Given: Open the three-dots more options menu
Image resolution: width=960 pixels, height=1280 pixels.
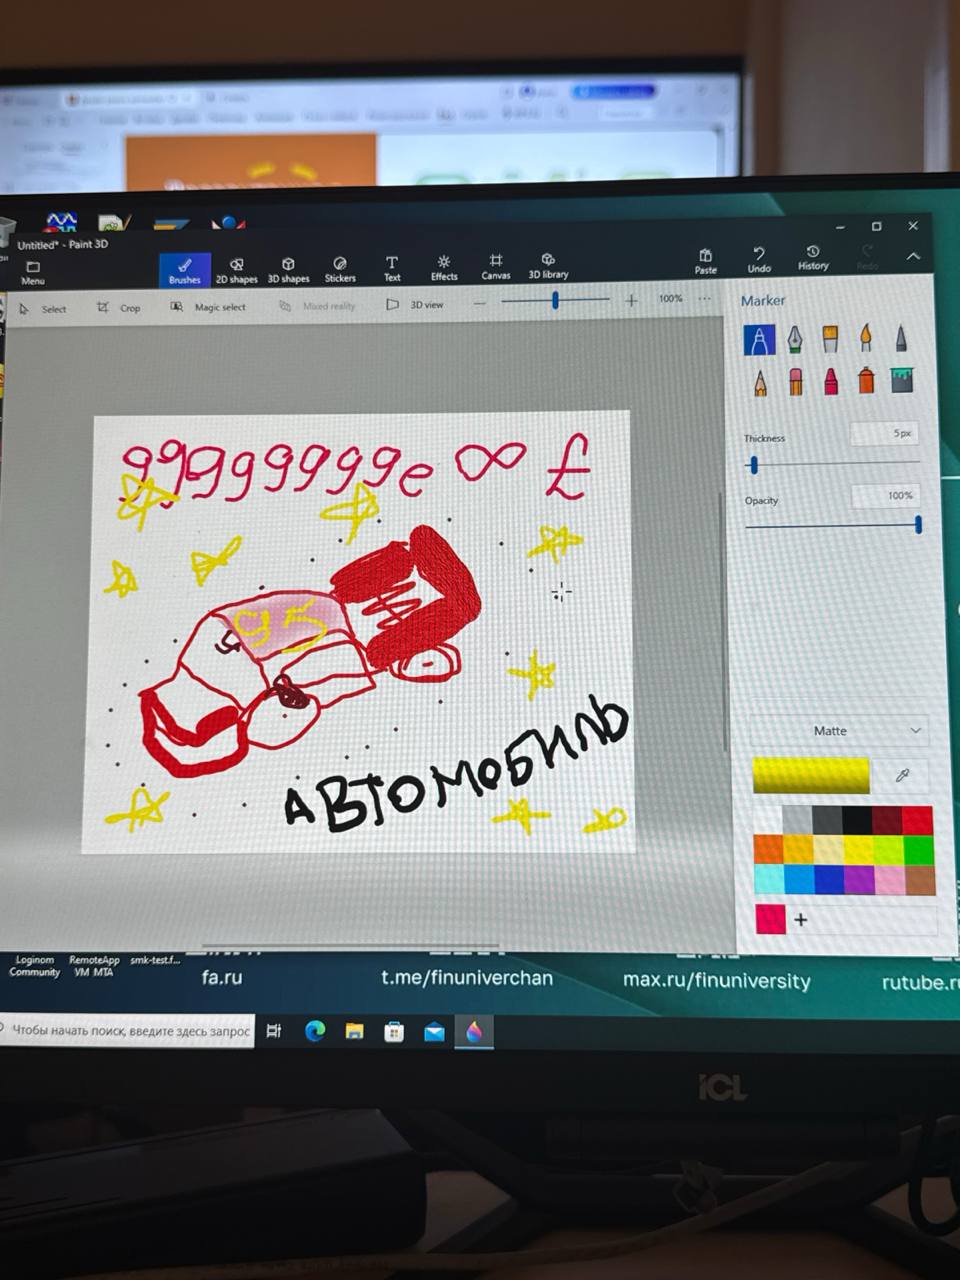Looking at the screenshot, I should tap(705, 299).
